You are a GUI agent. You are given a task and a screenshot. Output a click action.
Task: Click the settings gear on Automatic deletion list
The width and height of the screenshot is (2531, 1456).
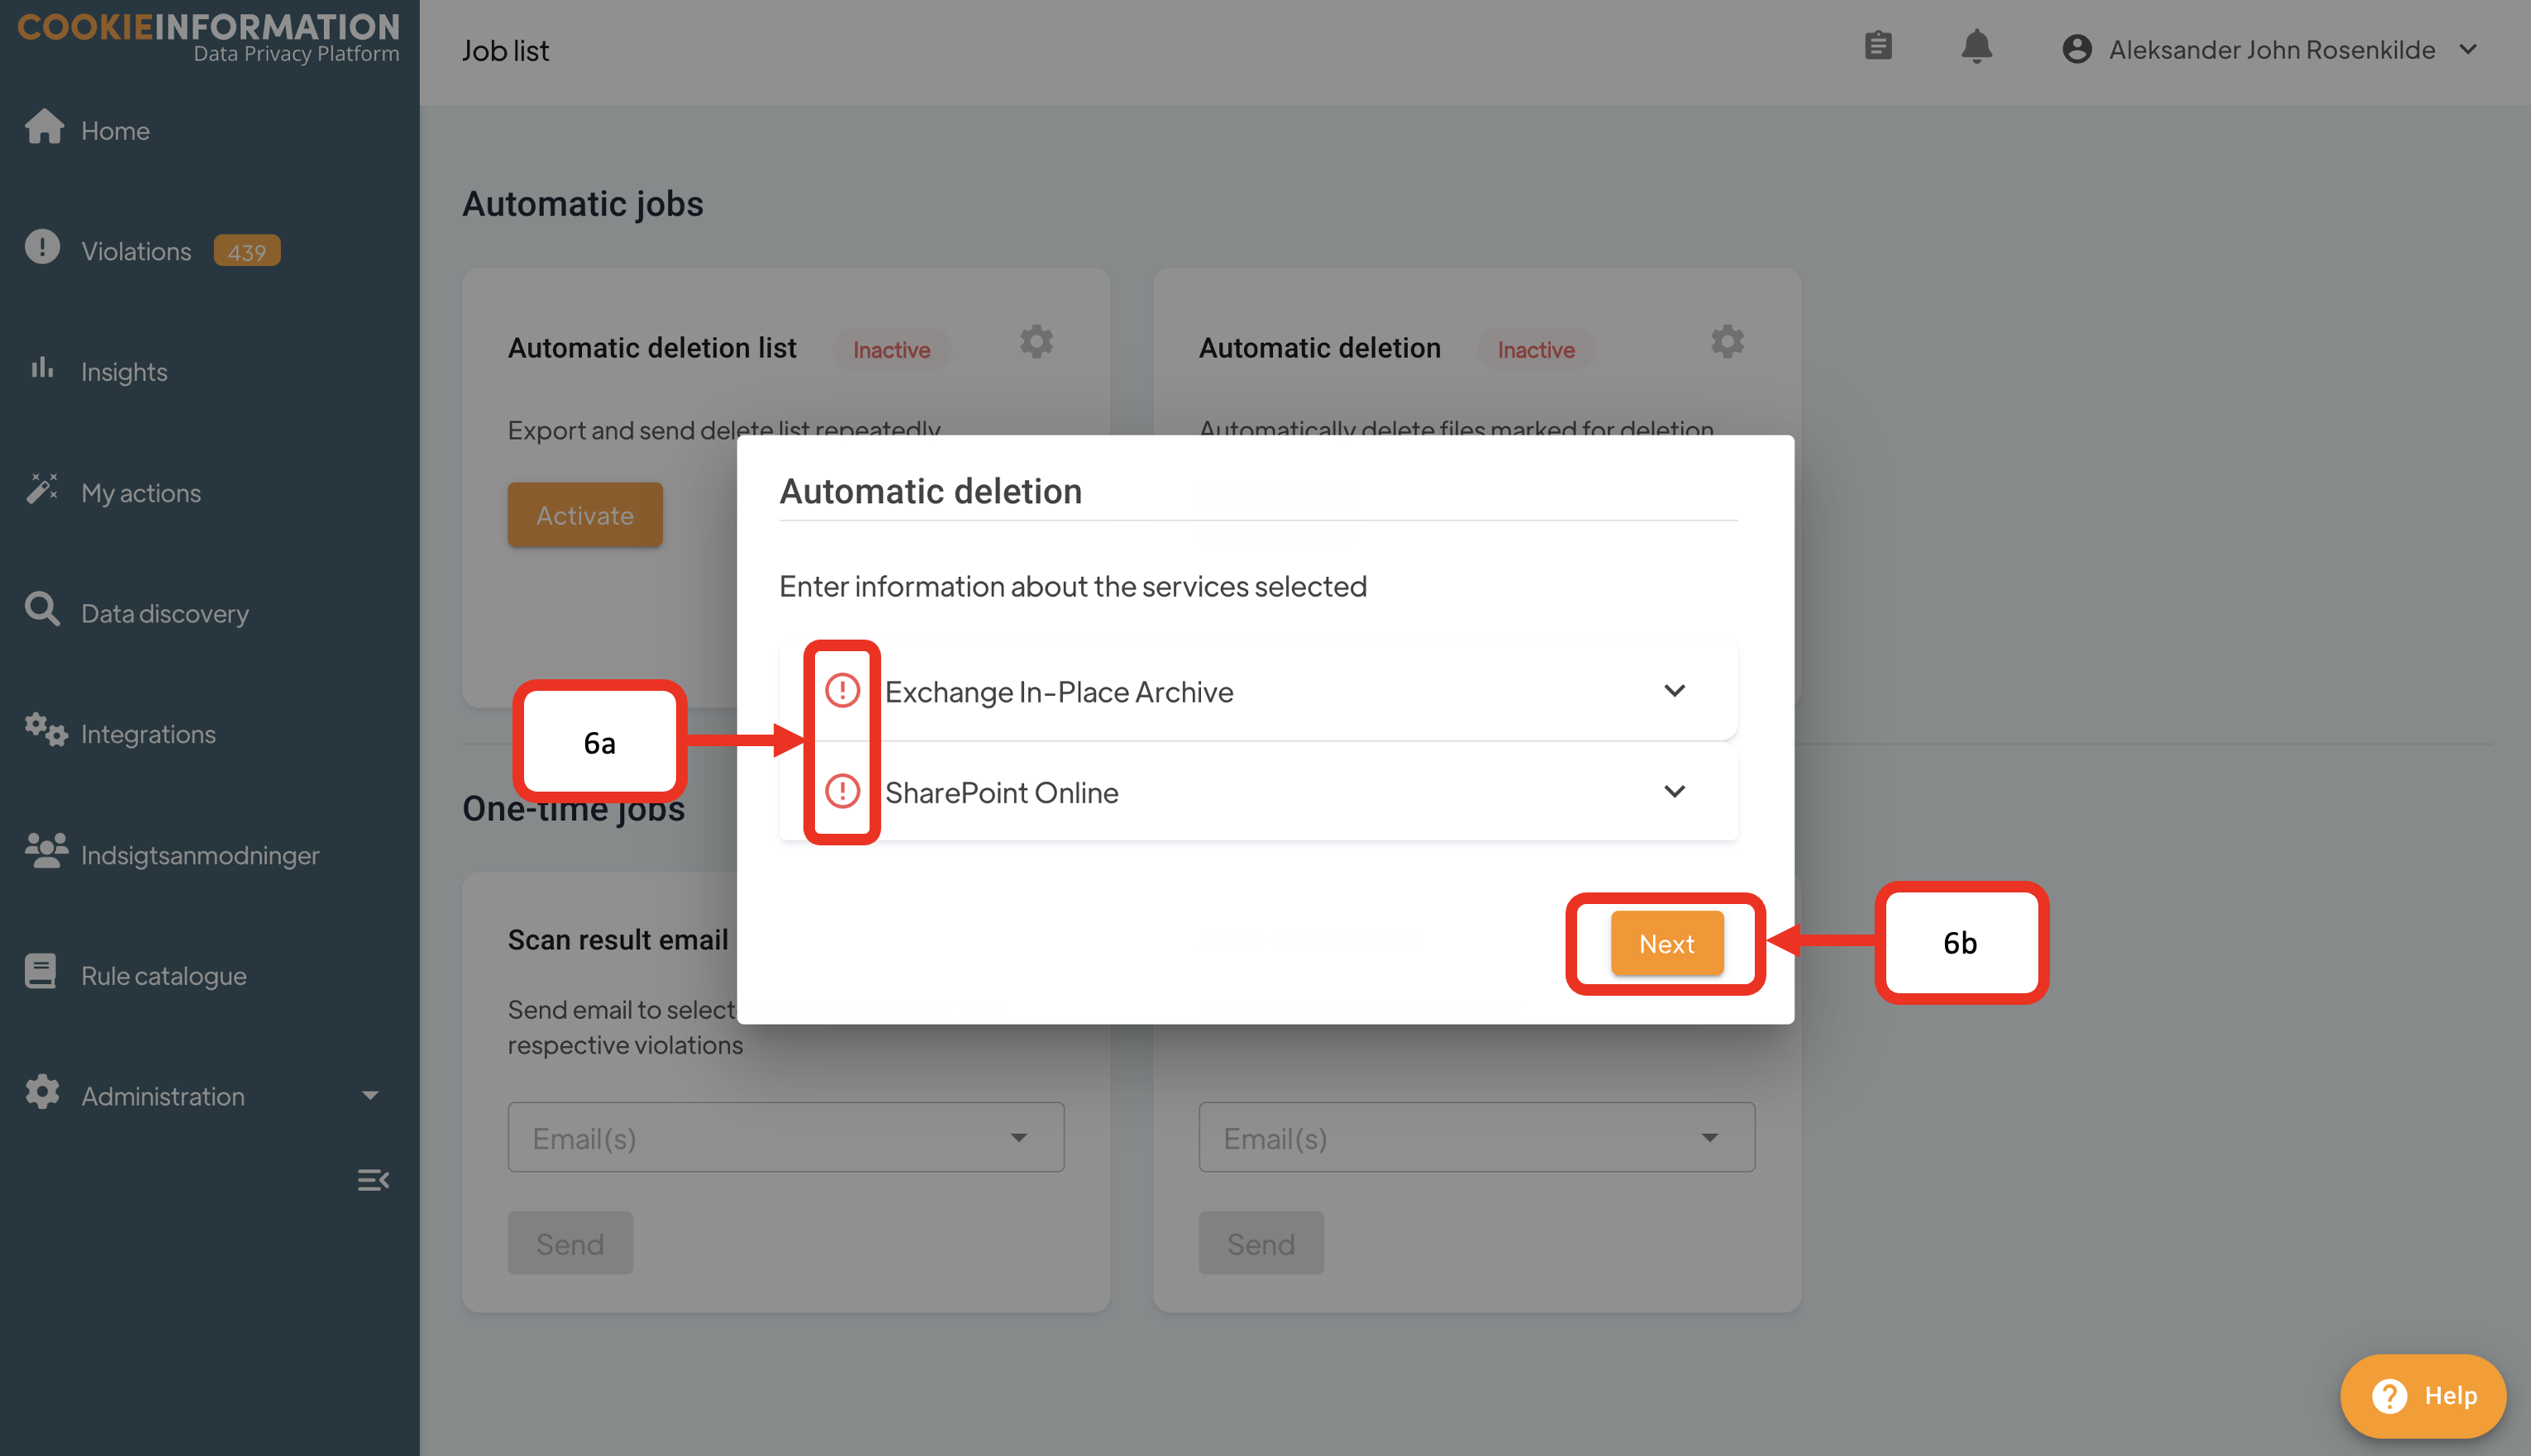pyautogui.click(x=1036, y=342)
